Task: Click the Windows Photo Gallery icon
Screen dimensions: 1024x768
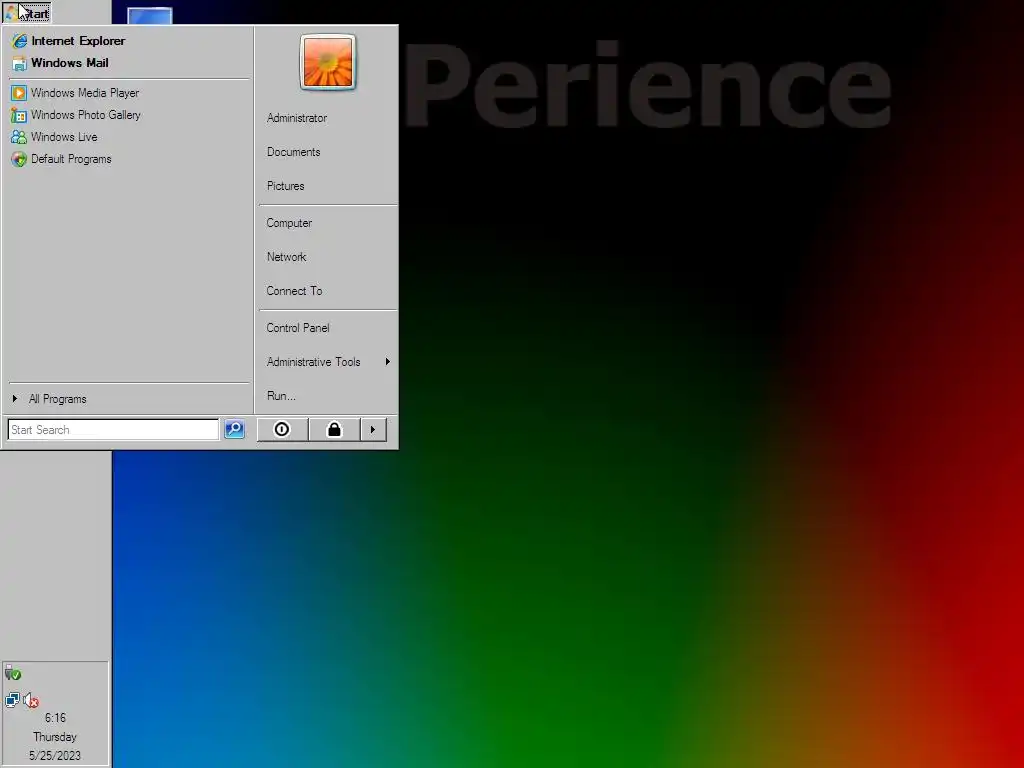Action: [19, 116]
